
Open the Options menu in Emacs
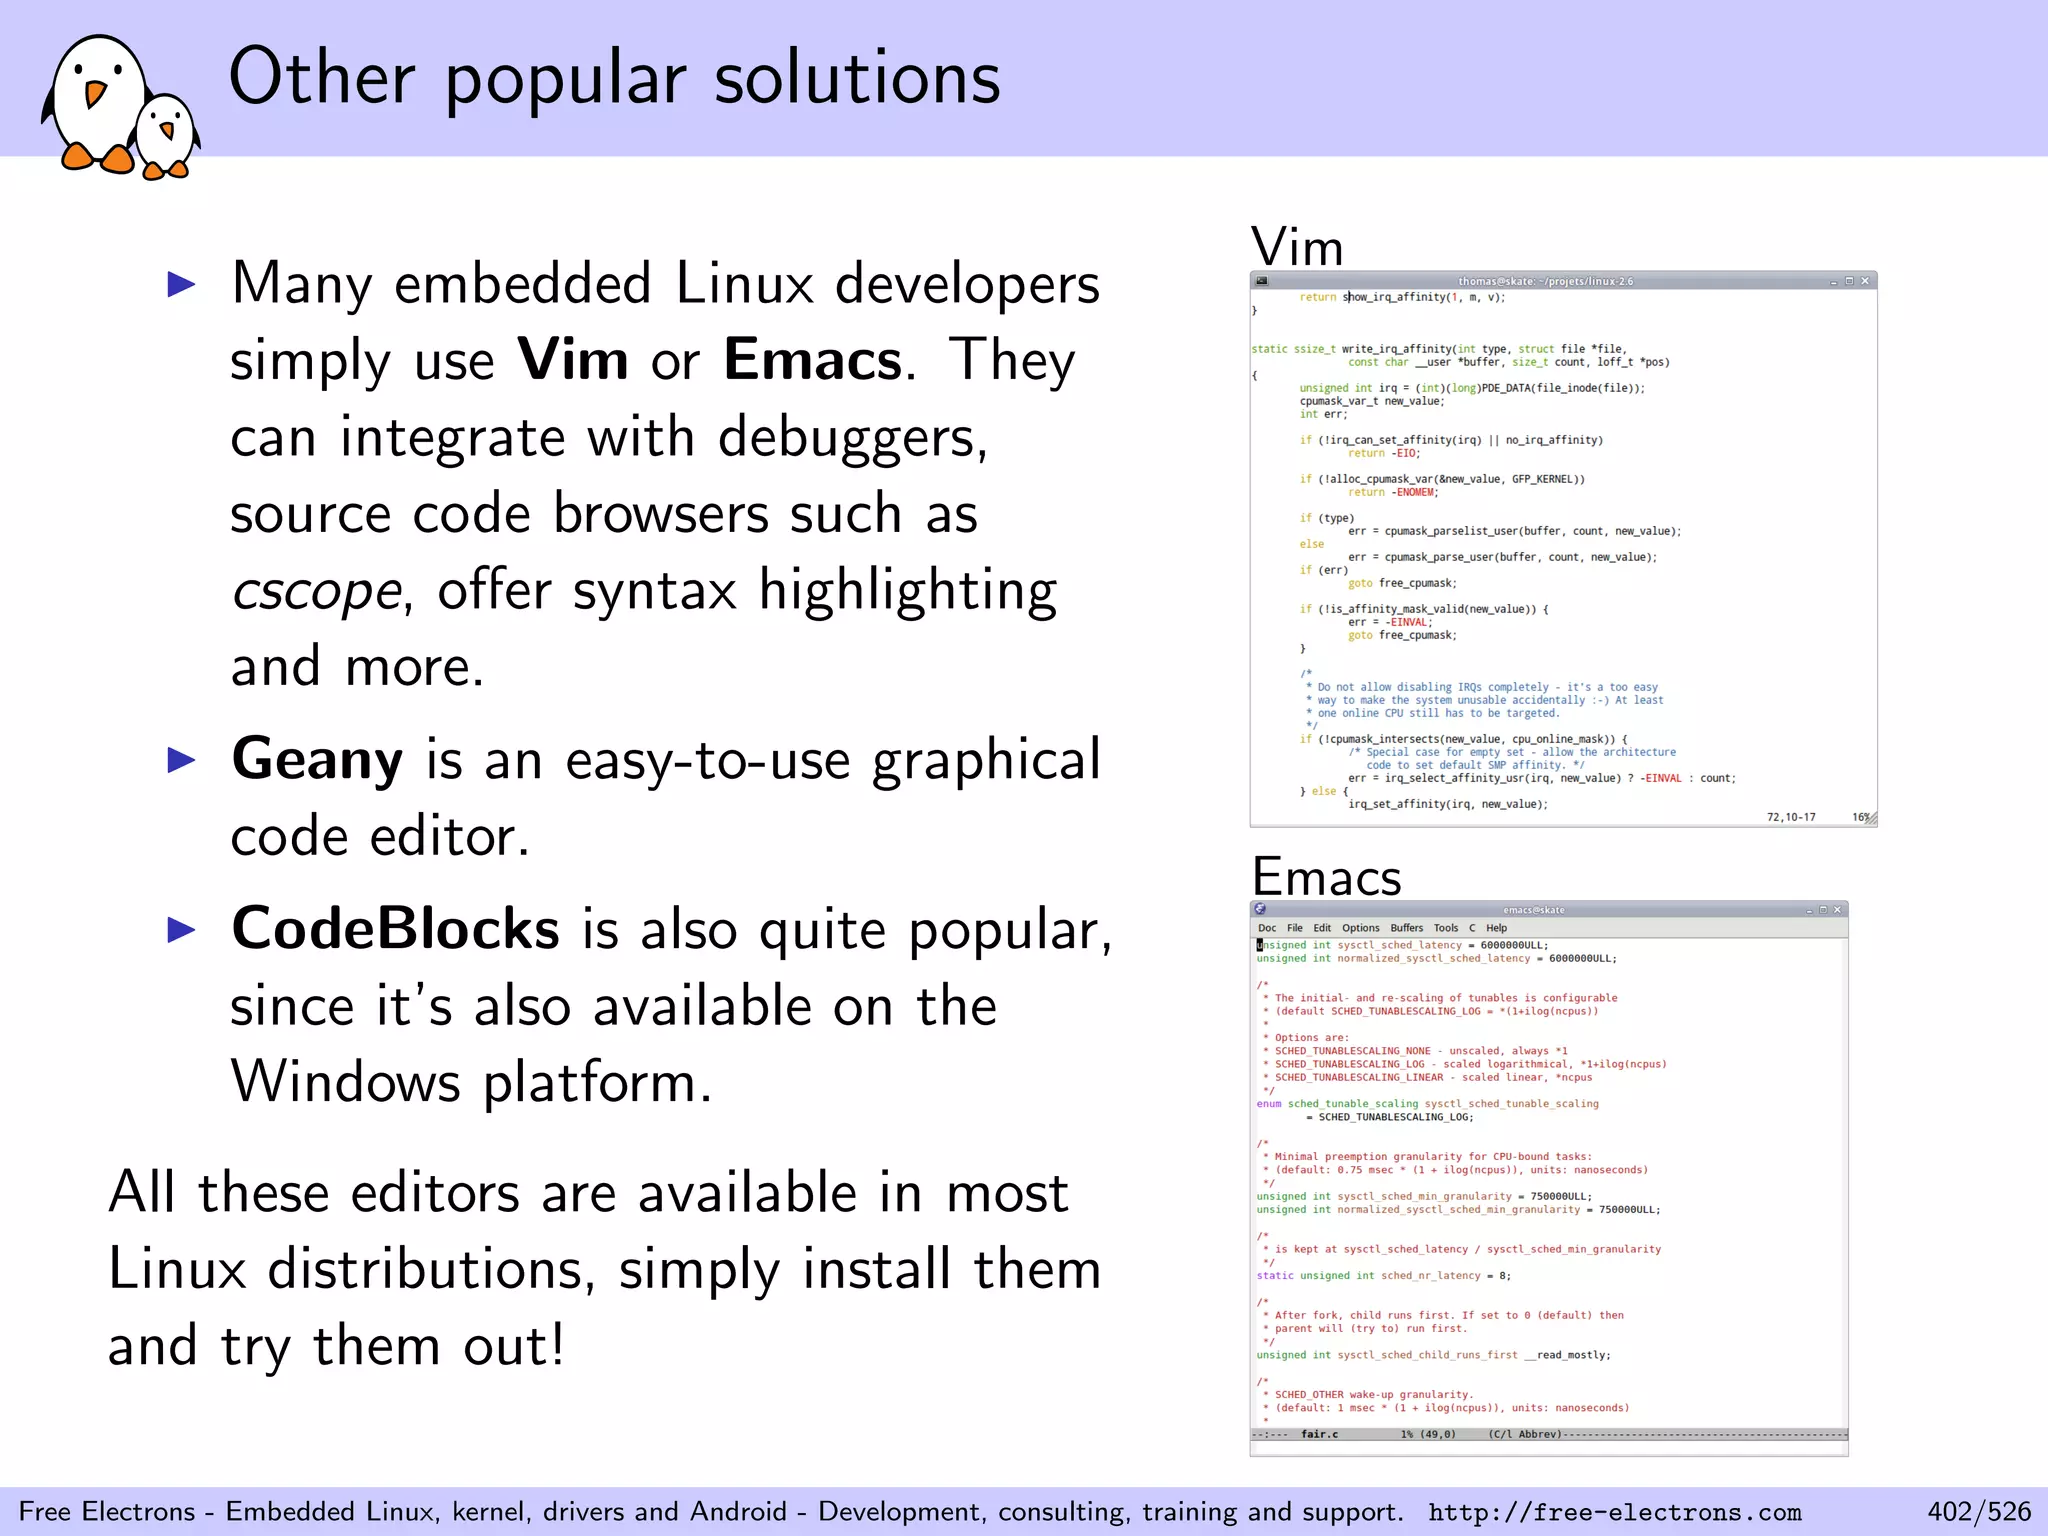[x=1361, y=928]
